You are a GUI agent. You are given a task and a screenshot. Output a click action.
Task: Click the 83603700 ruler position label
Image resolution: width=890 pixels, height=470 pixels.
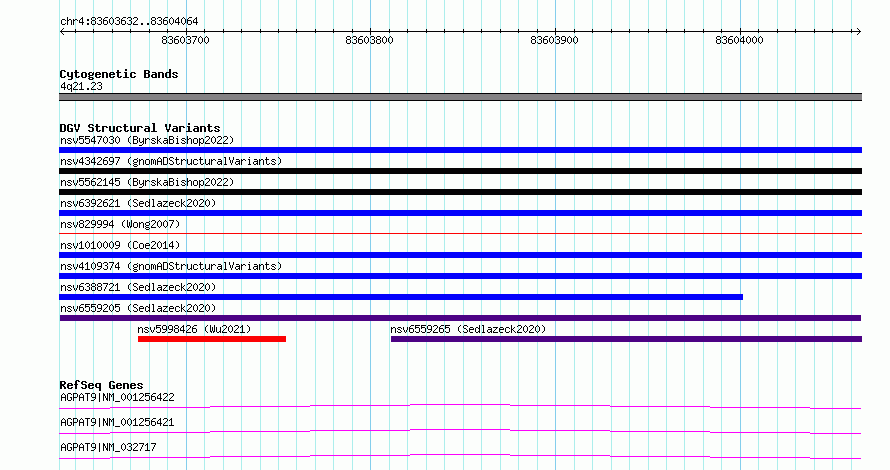[x=186, y=40]
